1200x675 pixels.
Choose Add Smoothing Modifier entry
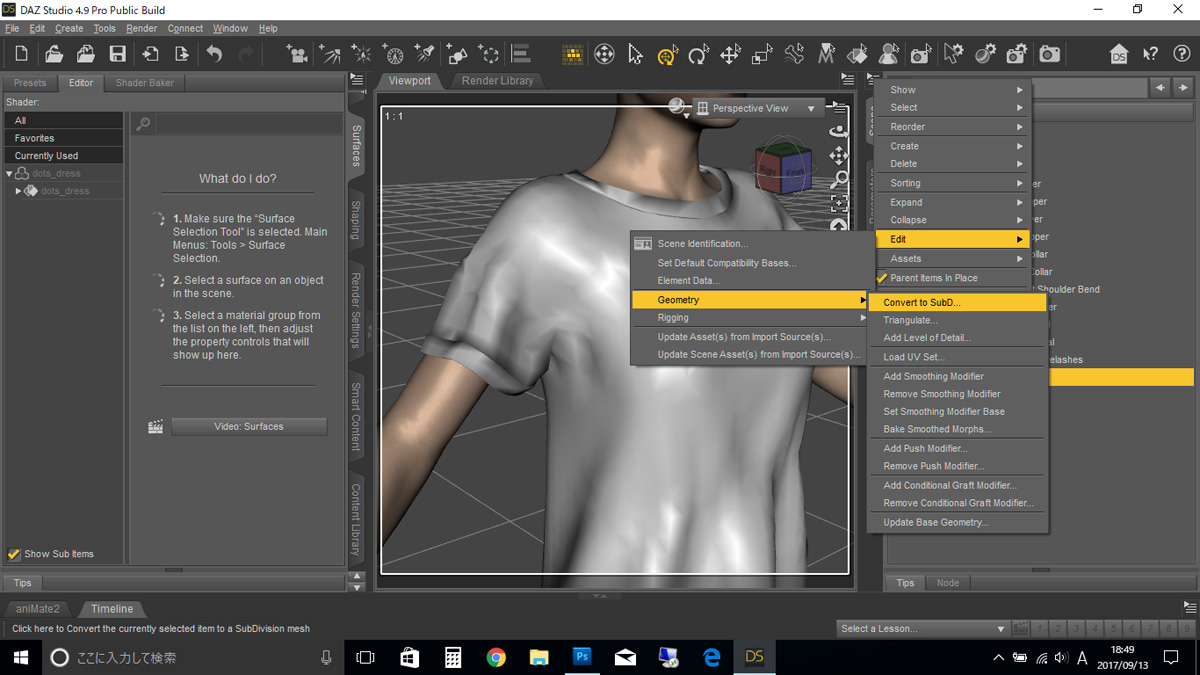tap(957, 376)
